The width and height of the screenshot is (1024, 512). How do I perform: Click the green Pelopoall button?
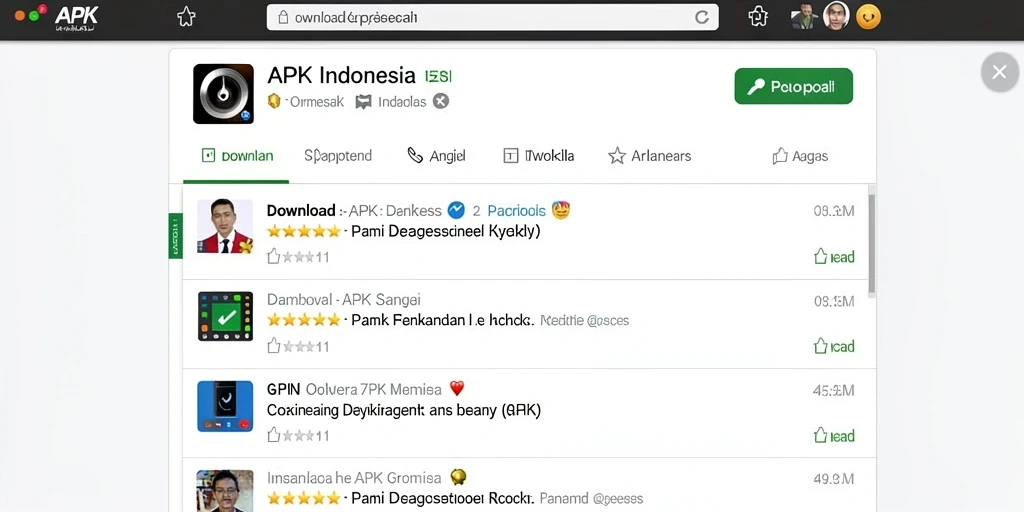(x=793, y=86)
